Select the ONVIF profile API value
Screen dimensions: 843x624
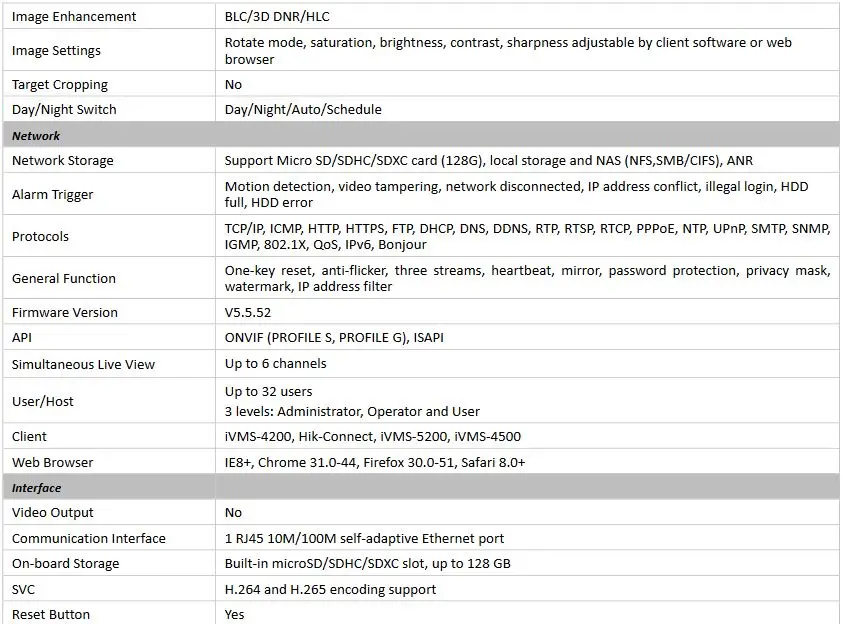click(x=334, y=338)
